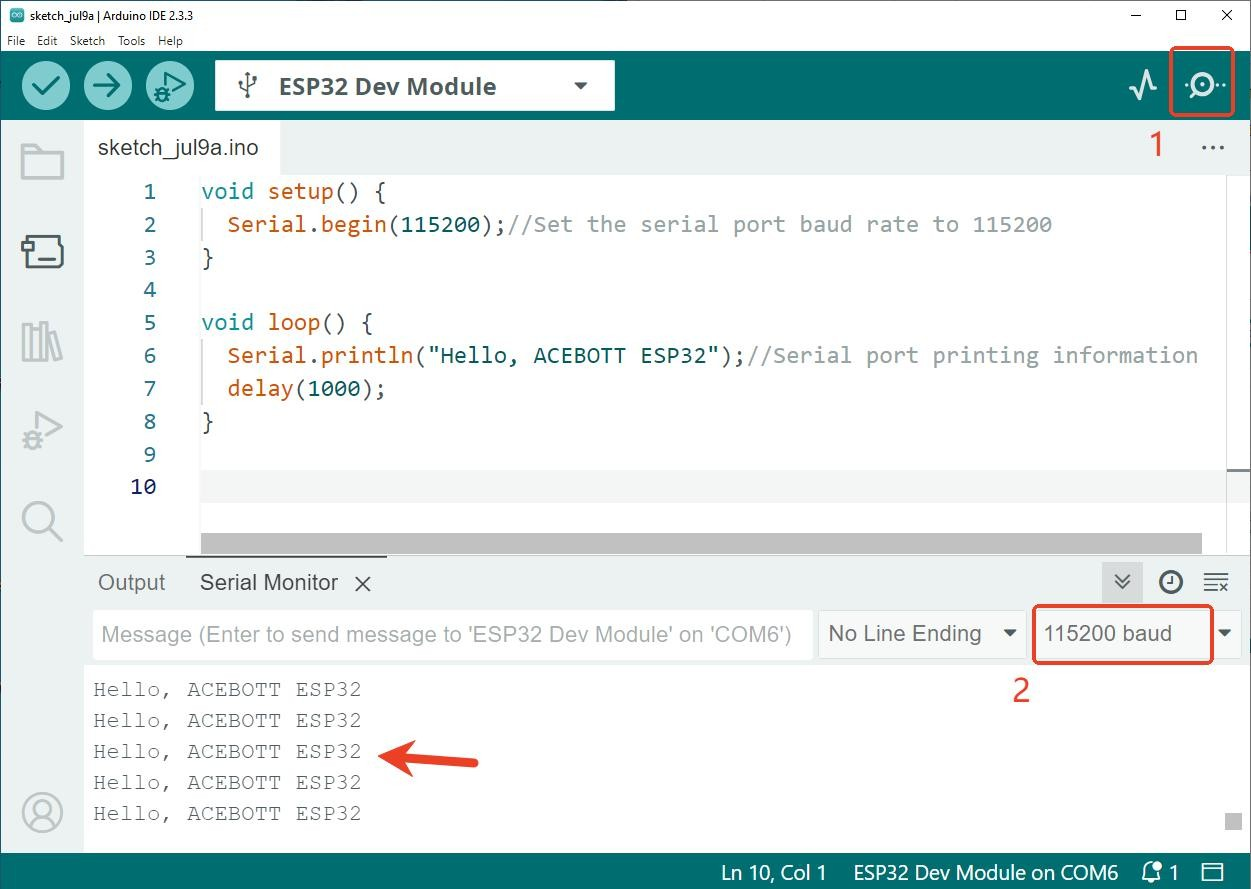Click the serial message input field

point(452,634)
